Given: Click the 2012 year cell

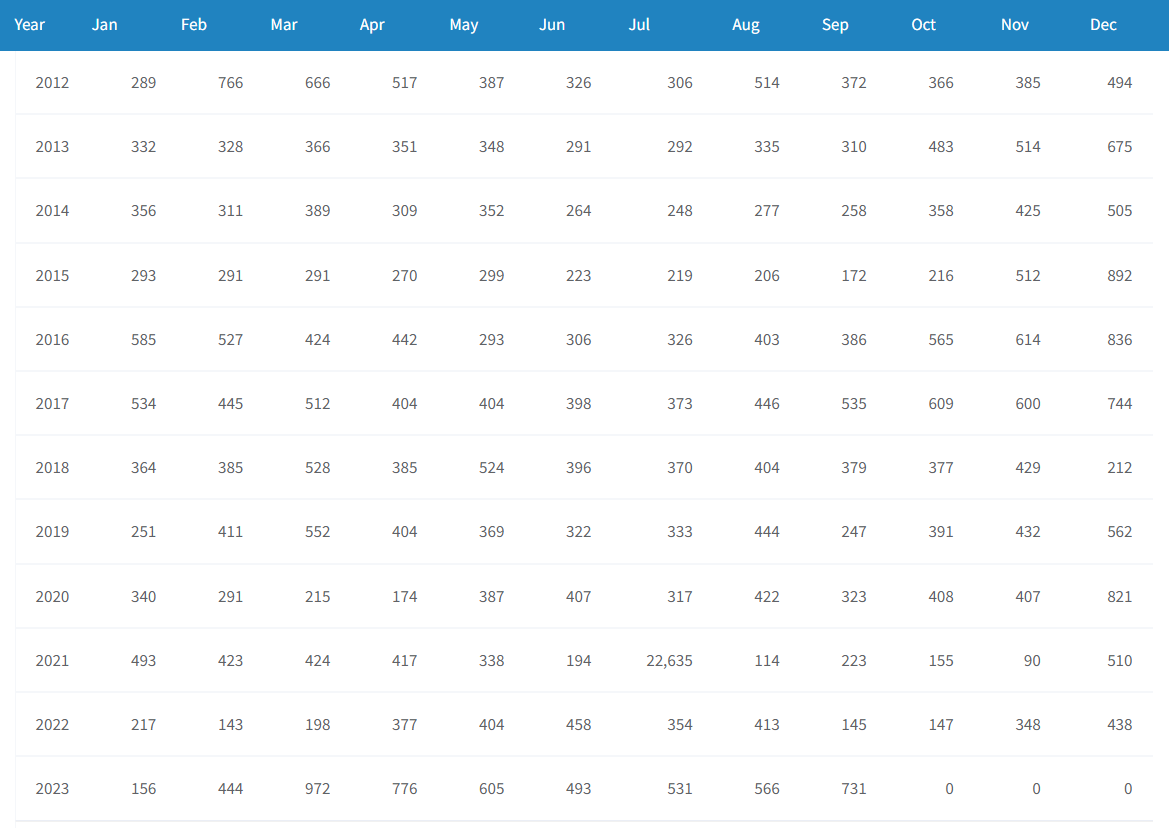Looking at the screenshot, I should pyautogui.click(x=52, y=83).
